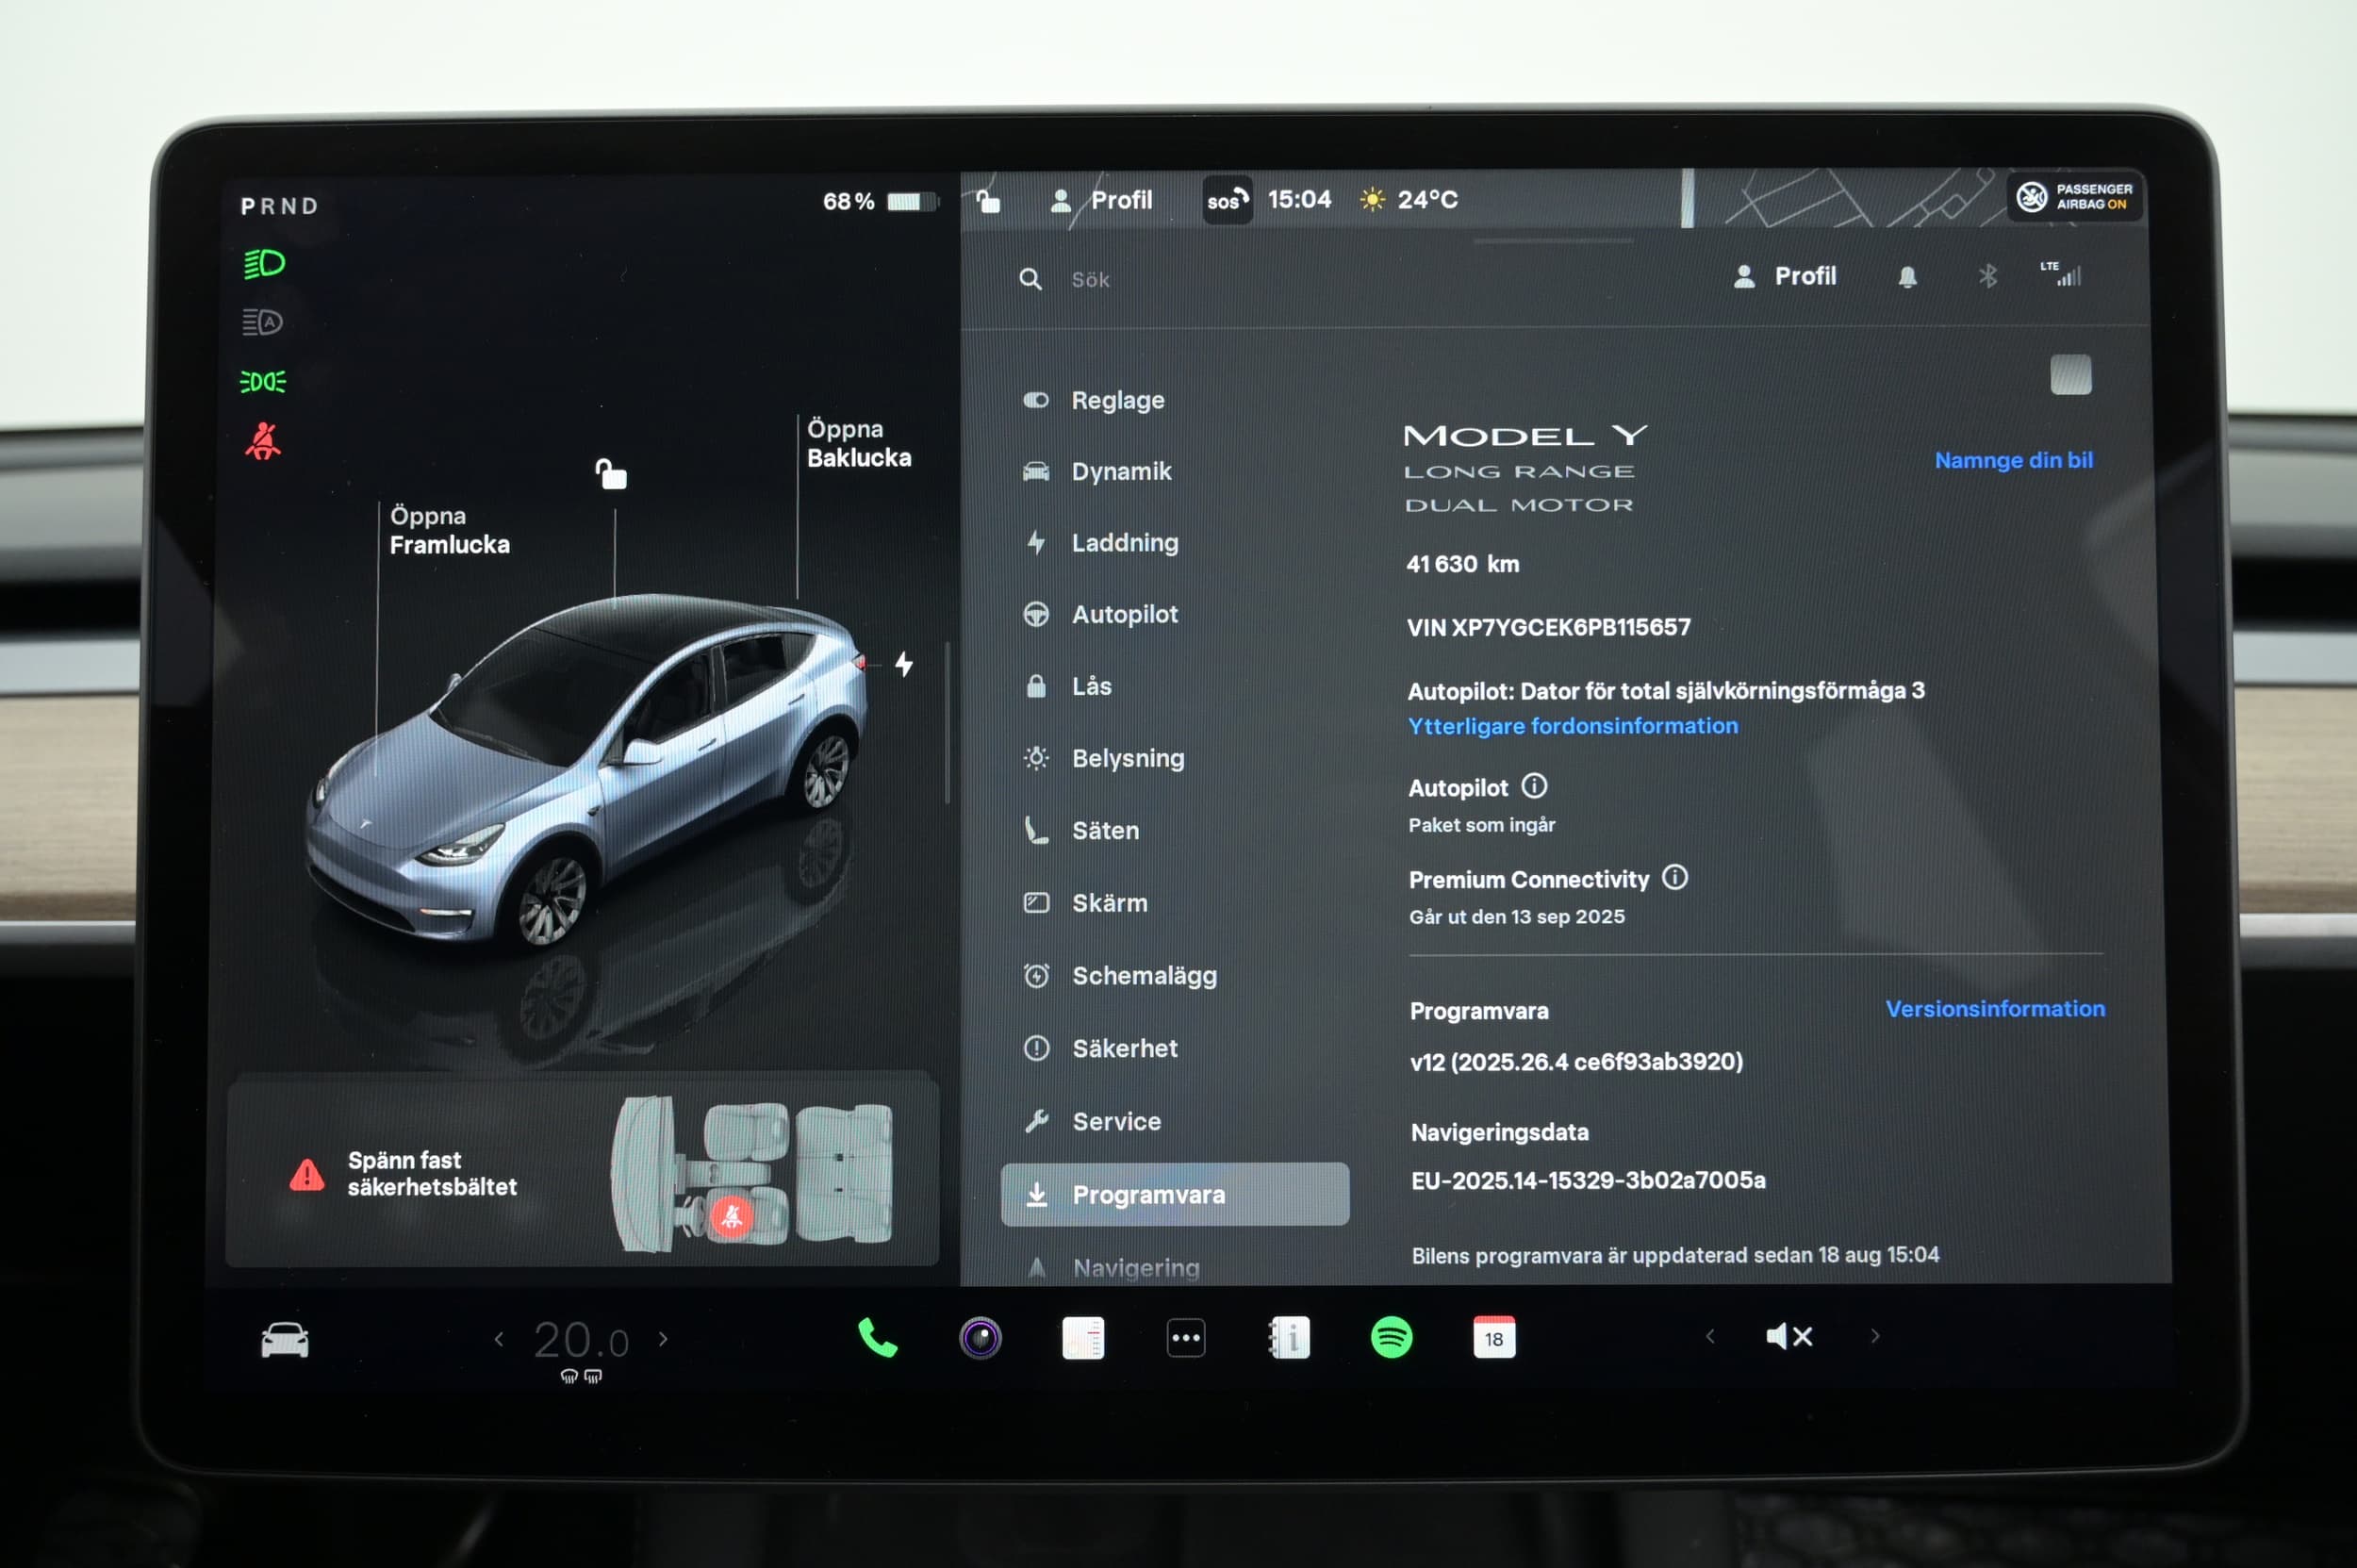The height and width of the screenshot is (1568, 2357).
Task: Tap the headlights indicator icon
Action: (x=264, y=264)
